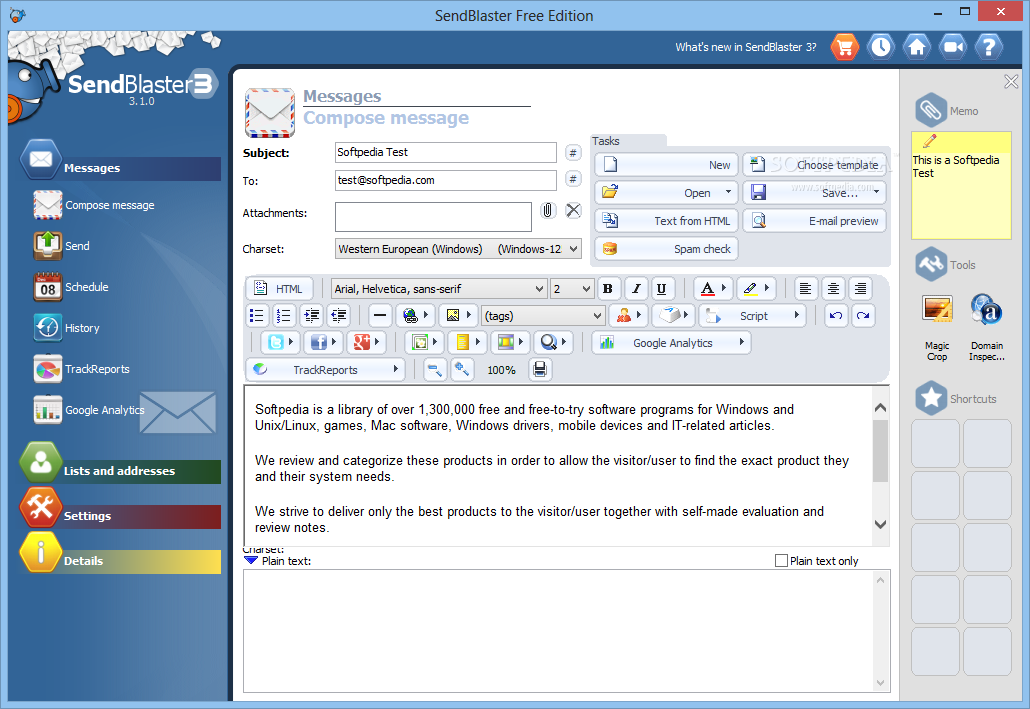Undo the last edit
This screenshot has height=709, width=1030.
[836, 316]
